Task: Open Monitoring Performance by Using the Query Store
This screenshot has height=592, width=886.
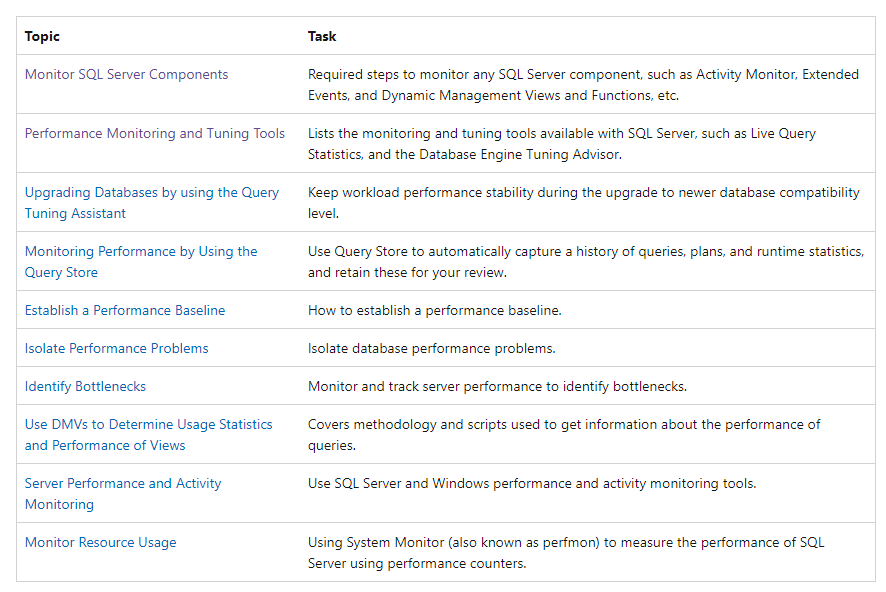Action: coord(140,252)
